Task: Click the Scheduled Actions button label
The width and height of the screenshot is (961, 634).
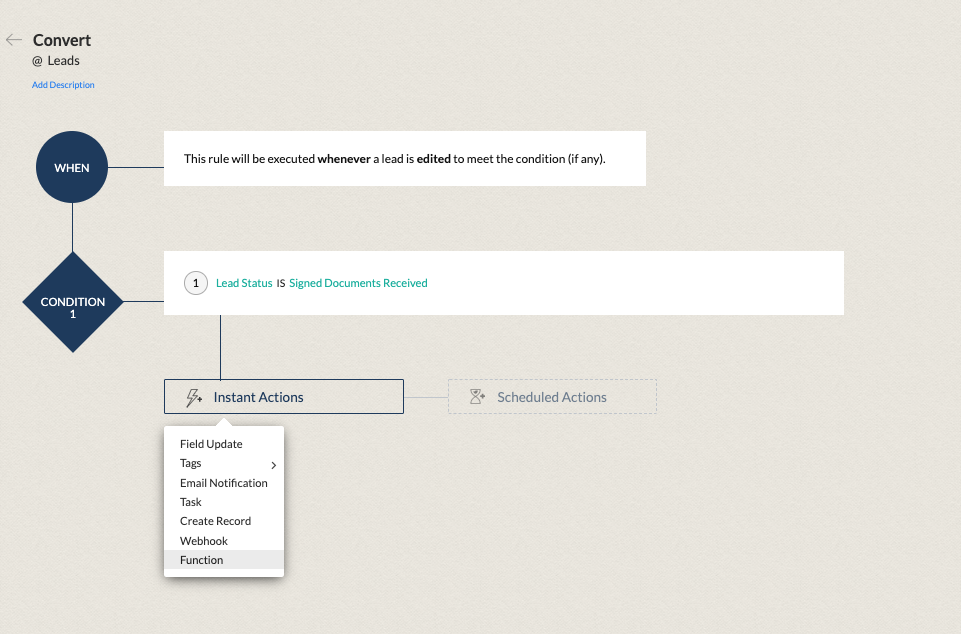Action: point(552,397)
